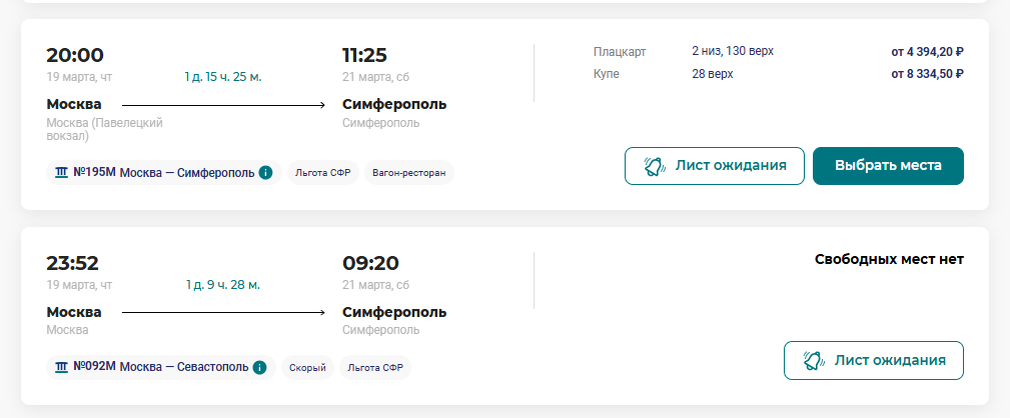Click the train icon before №092М
This screenshot has height=418, width=1010.
(x=61, y=367)
